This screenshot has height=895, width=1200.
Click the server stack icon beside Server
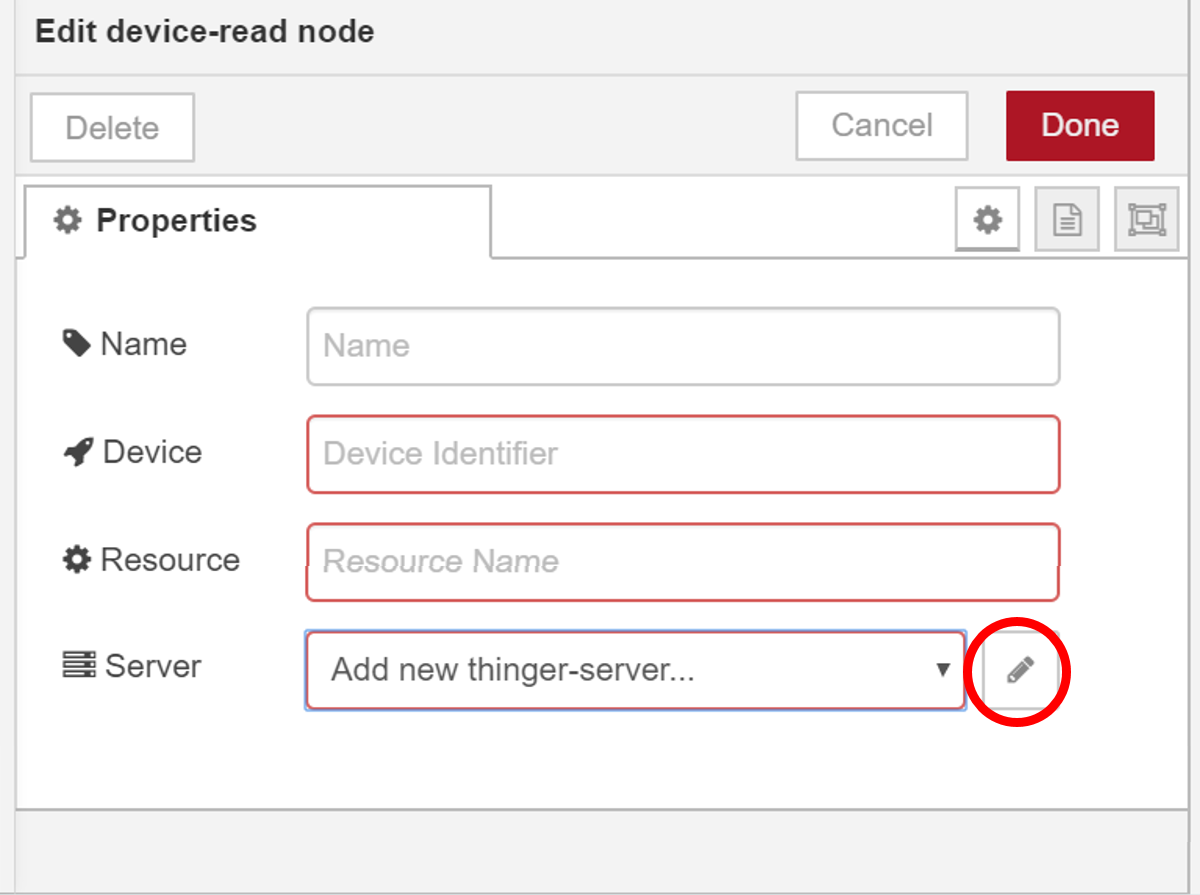click(x=77, y=665)
